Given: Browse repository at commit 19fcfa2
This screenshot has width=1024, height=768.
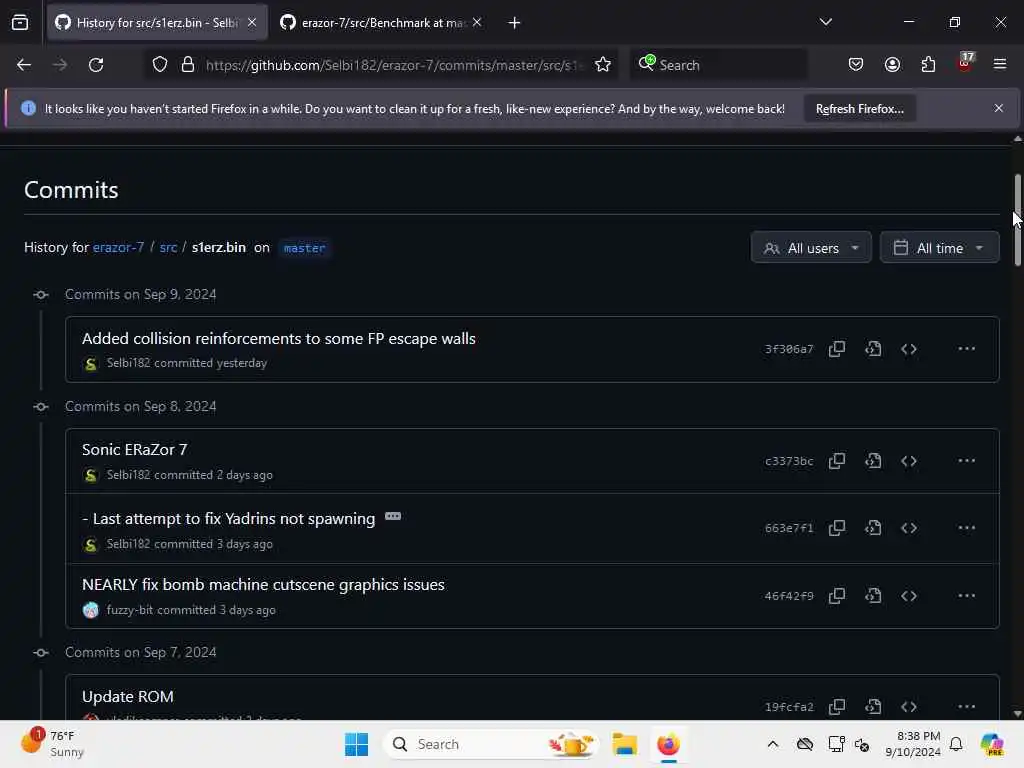Looking at the screenshot, I should pyautogui.click(x=909, y=707).
